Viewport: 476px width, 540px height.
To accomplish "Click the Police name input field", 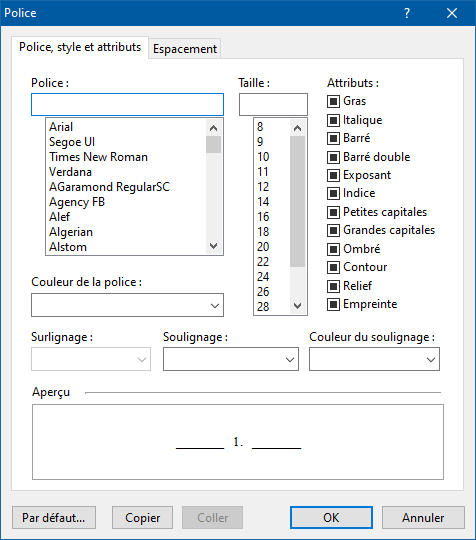I will point(127,104).
